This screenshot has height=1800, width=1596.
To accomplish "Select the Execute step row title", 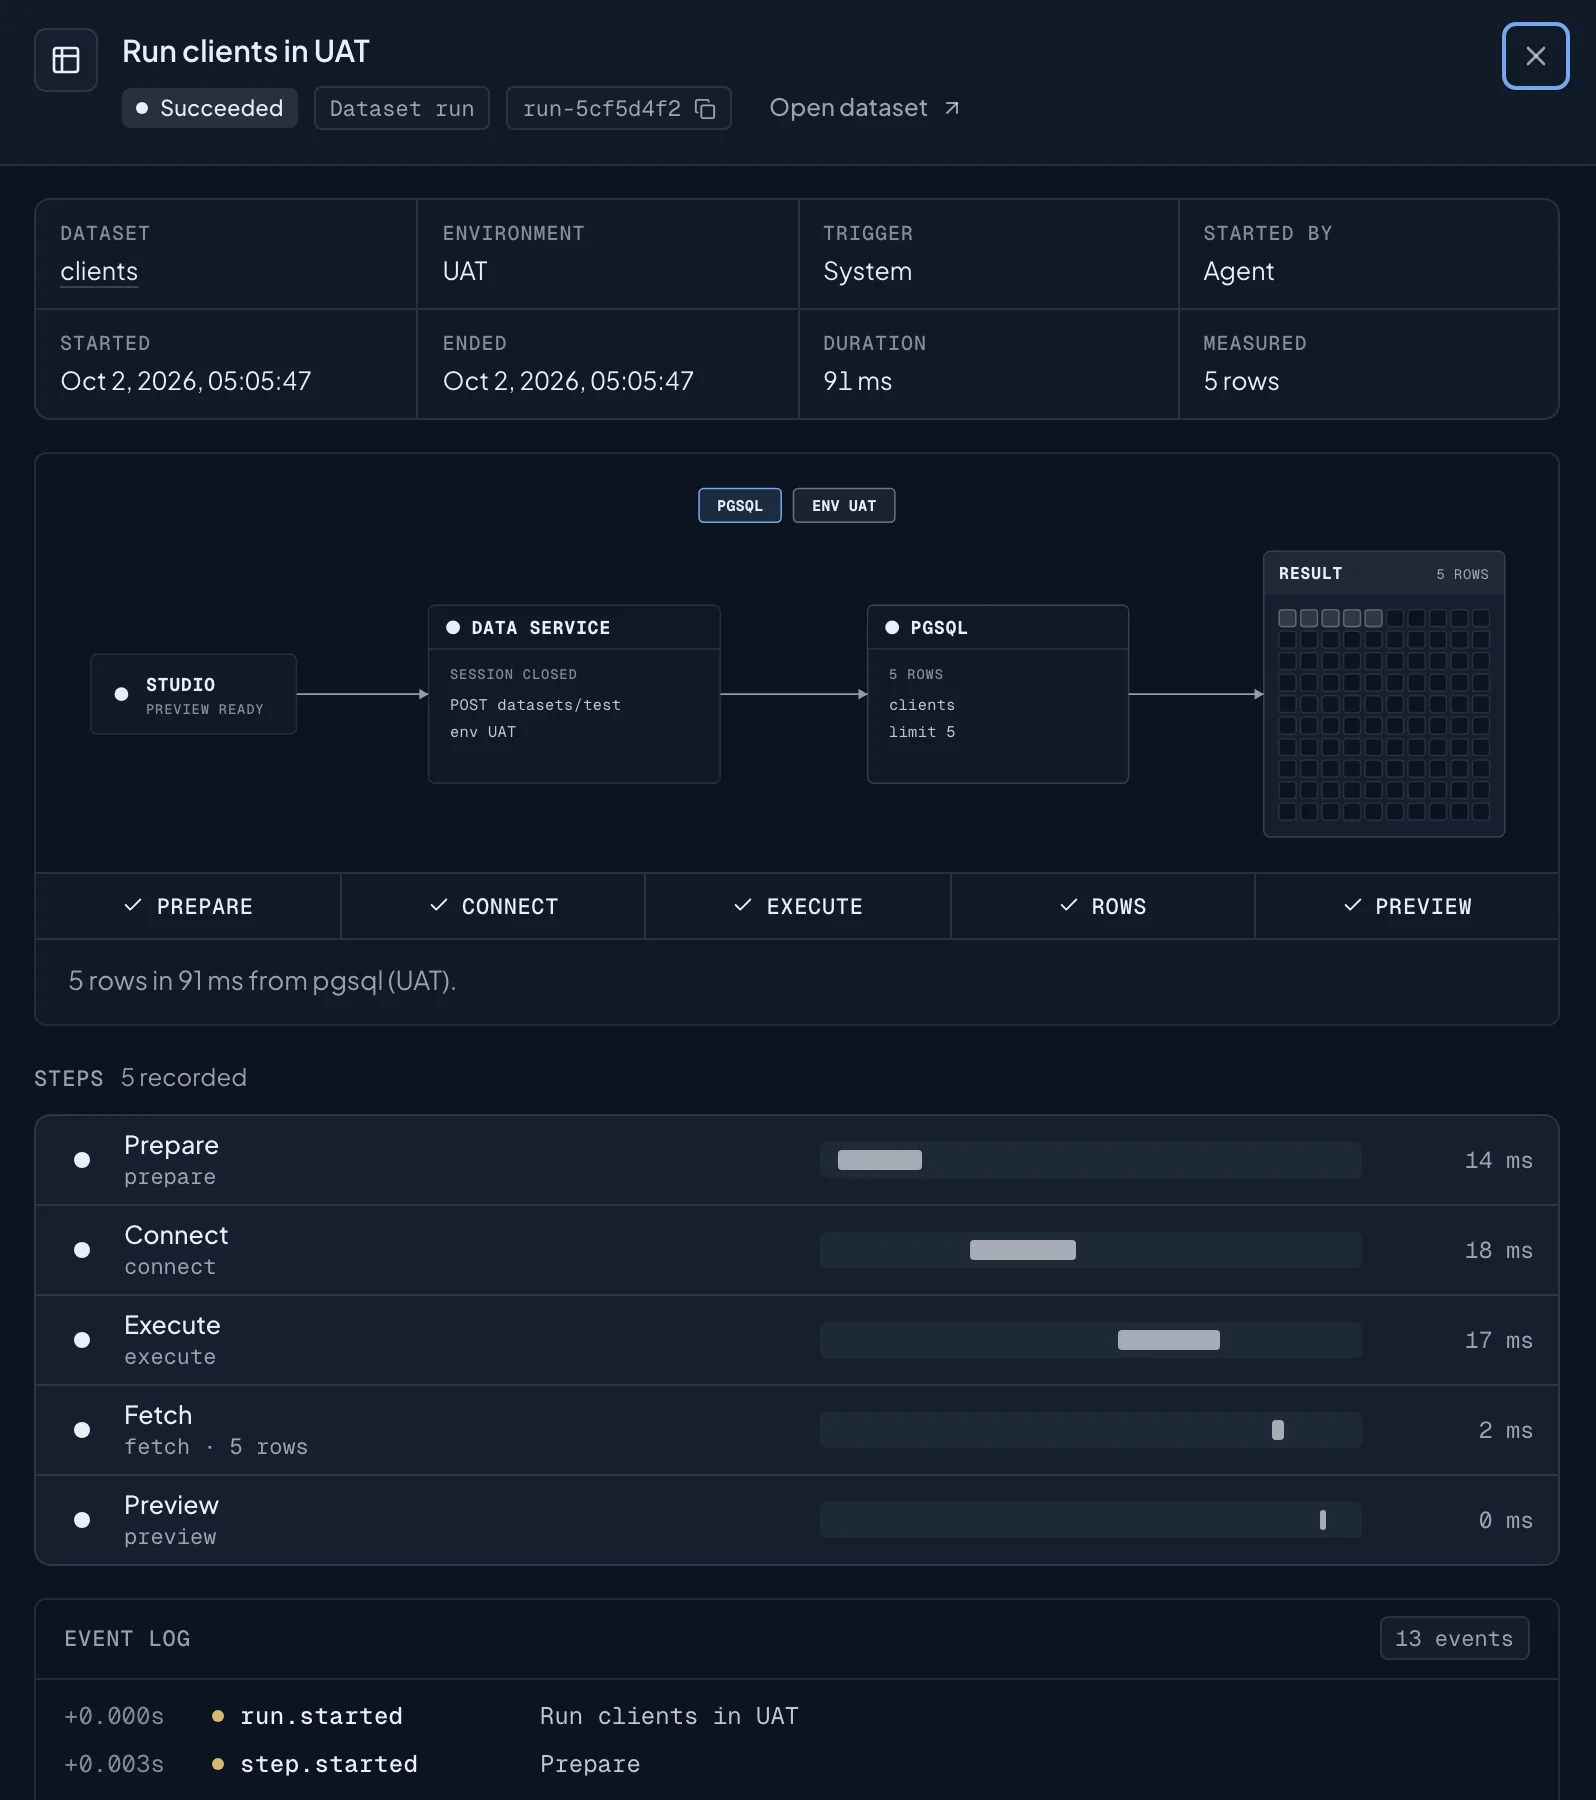I will 172,1325.
